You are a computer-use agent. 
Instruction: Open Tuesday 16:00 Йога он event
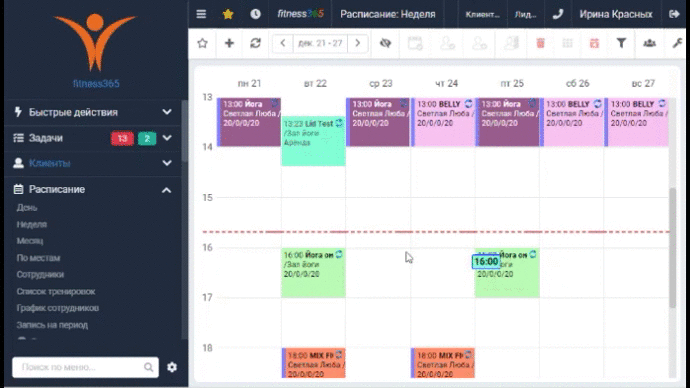(313, 273)
